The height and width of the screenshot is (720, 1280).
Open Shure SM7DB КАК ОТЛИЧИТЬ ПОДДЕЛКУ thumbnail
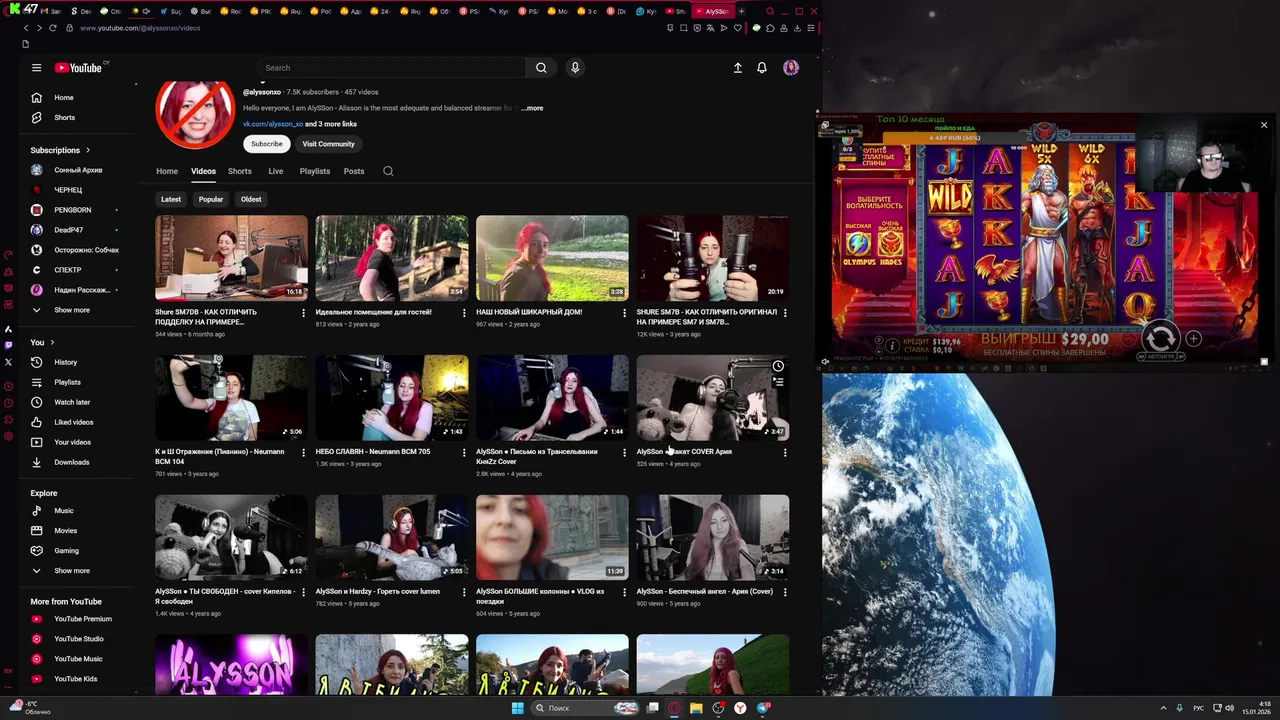(x=231, y=258)
